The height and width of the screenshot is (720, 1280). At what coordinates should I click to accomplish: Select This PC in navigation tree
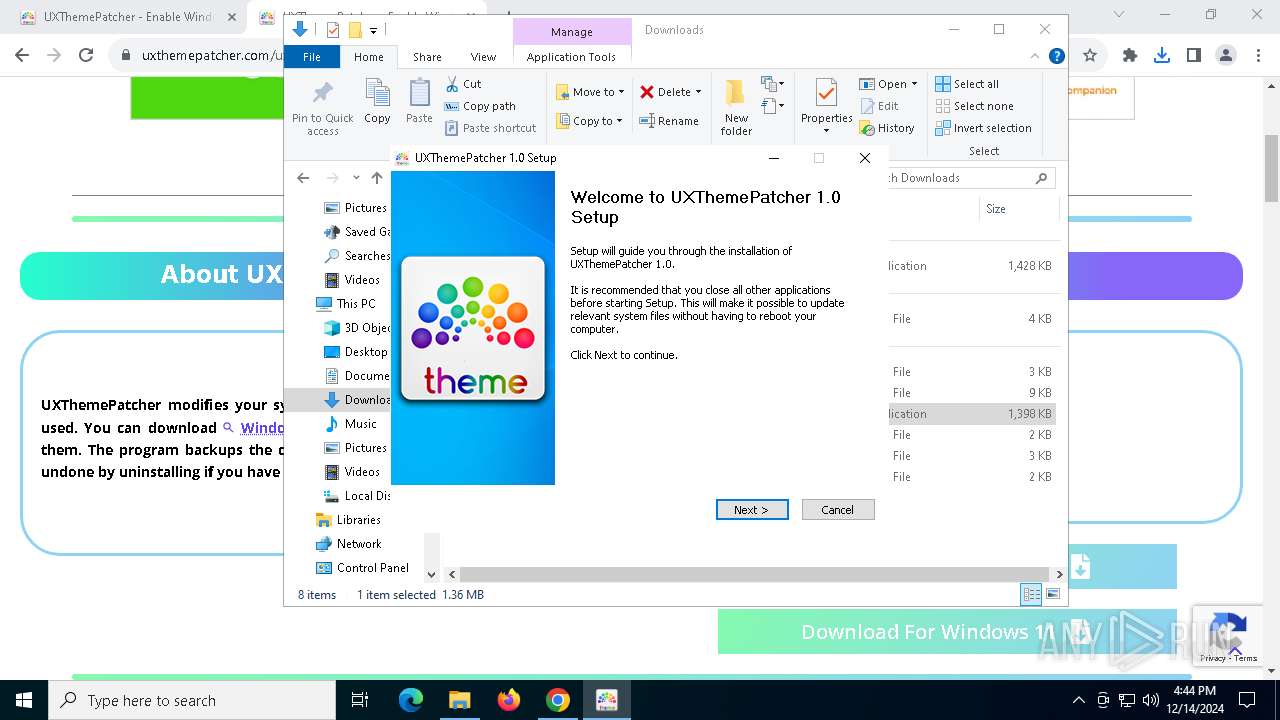346,304
